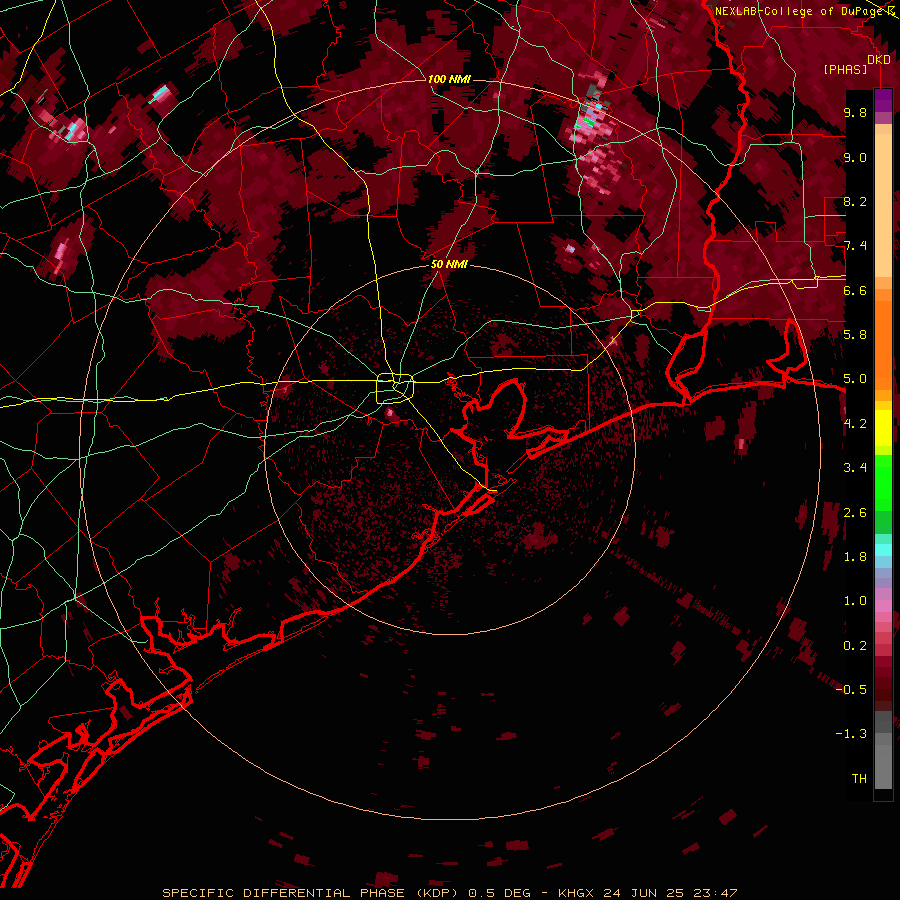
Task: Click the 0.2 value on color scale
Action: (x=855, y=645)
